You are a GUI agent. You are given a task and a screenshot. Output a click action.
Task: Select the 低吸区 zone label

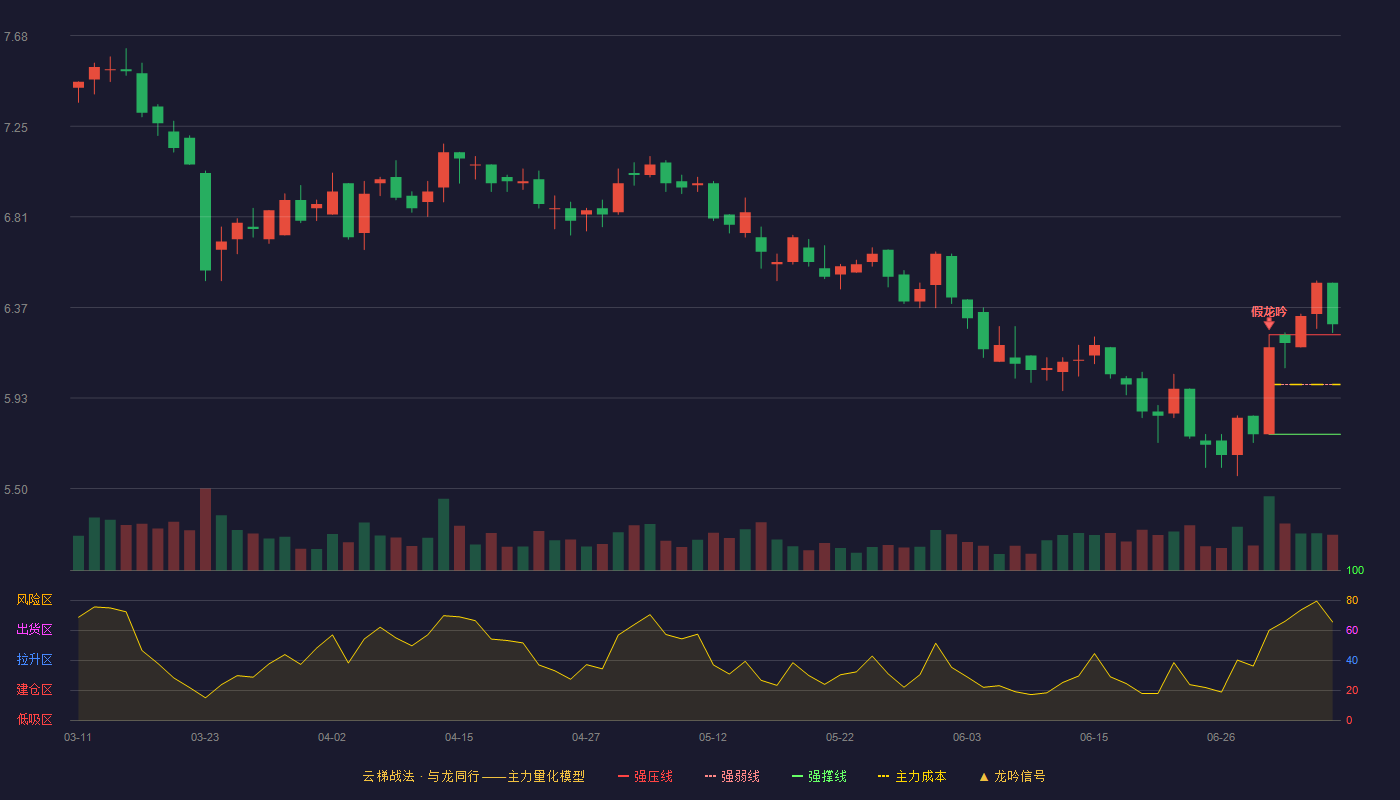pyautogui.click(x=34, y=719)
